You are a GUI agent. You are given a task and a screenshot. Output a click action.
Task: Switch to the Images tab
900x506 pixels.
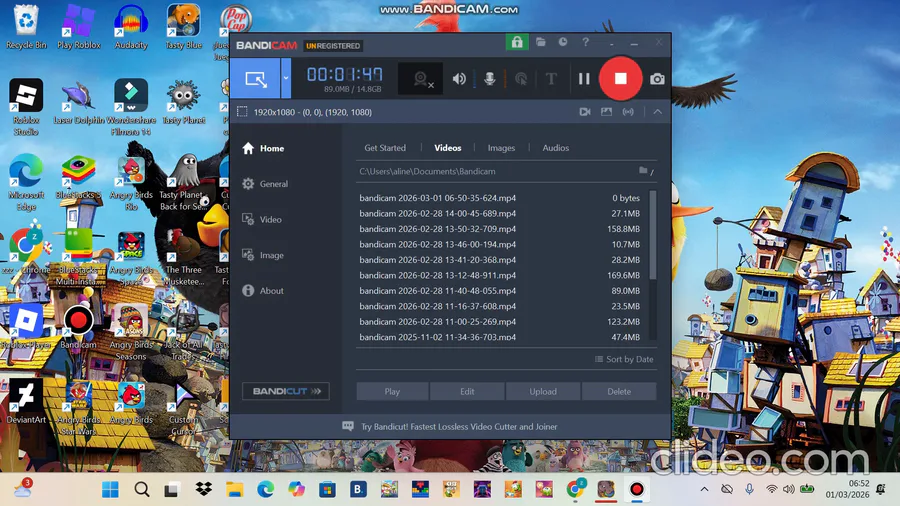coord(501,147)
